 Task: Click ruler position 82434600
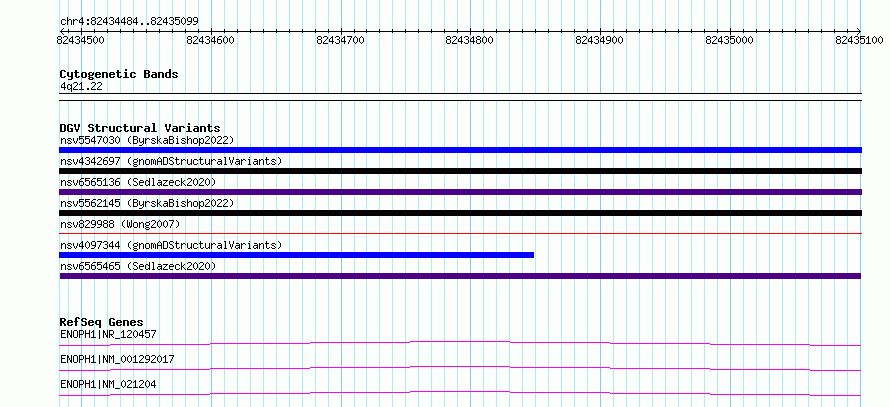(211, 40)
